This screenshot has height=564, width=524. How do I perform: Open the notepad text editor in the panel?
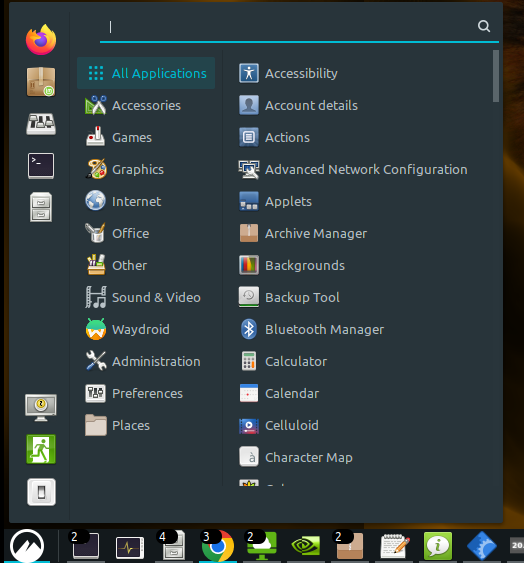click(x=395, y=546)
